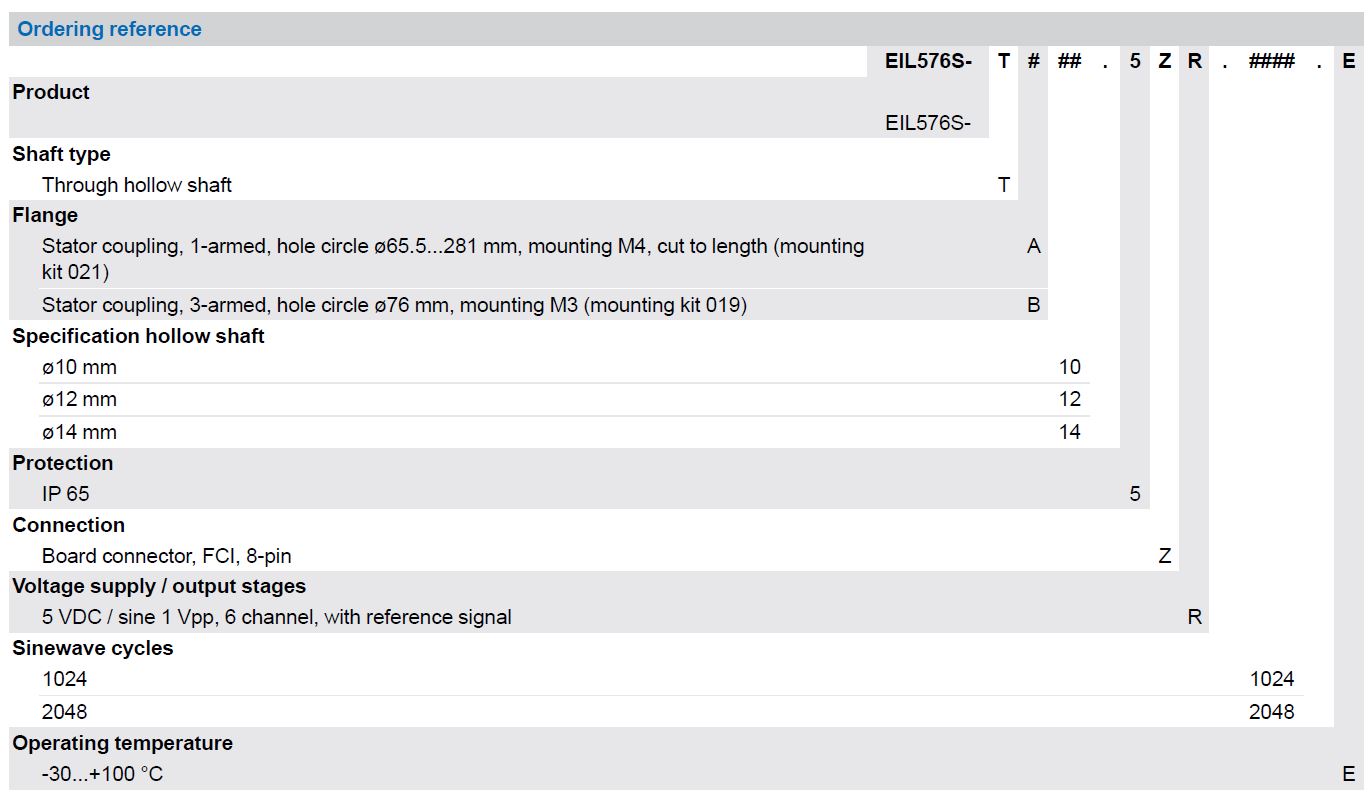Click the "Specification hollow shaft" heading
1372x798 pixels.
138,336
